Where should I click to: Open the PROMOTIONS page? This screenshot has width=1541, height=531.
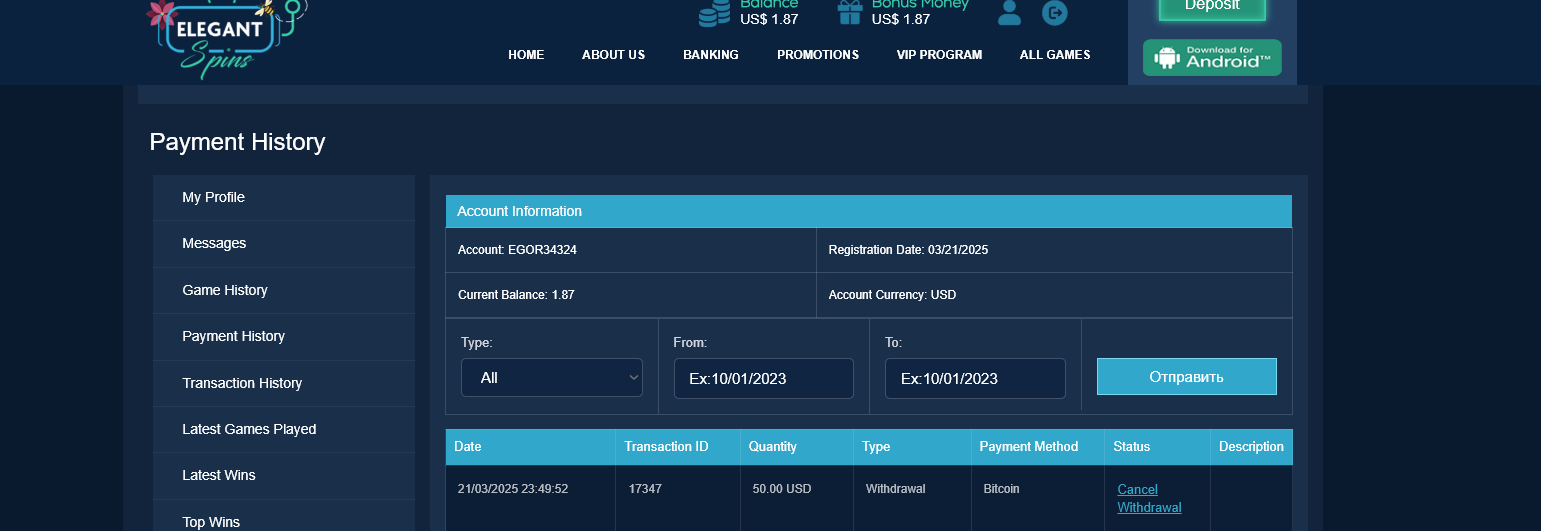[x=818, y=55]
